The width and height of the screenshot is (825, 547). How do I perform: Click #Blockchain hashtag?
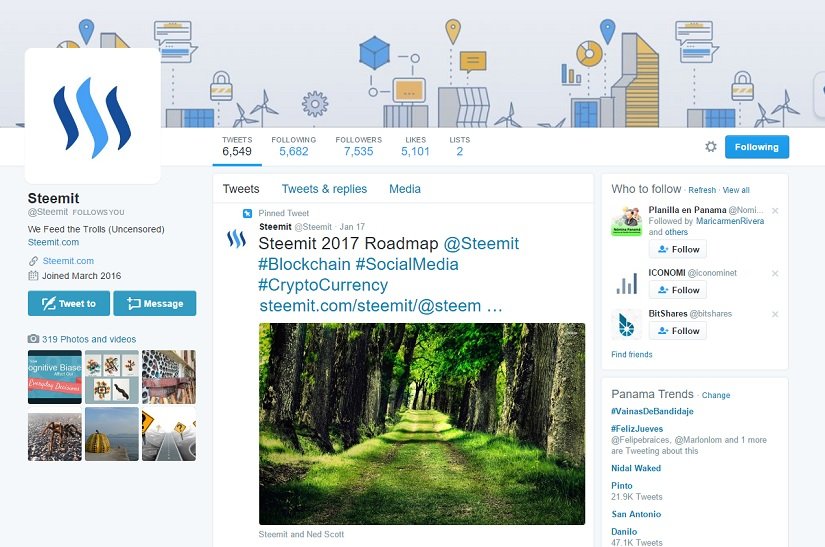[x=304, y=264]
